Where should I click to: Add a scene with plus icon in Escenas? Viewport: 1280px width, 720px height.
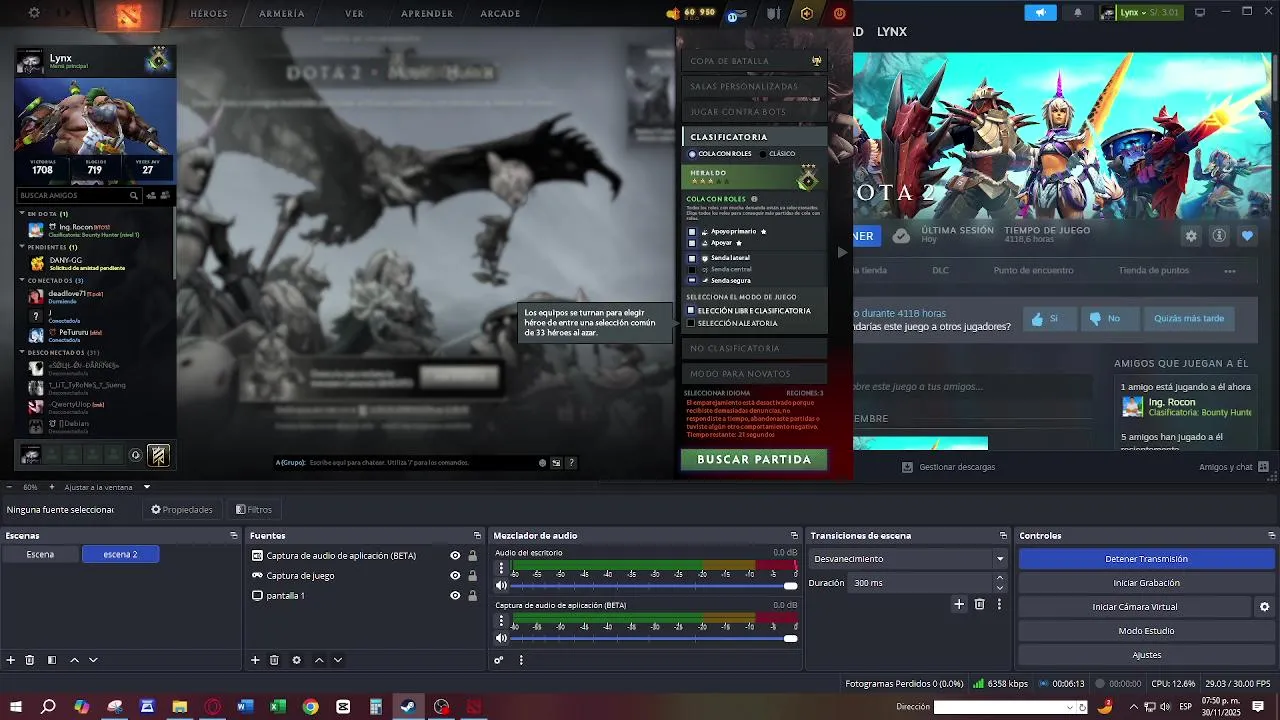[x=11, y=660]
